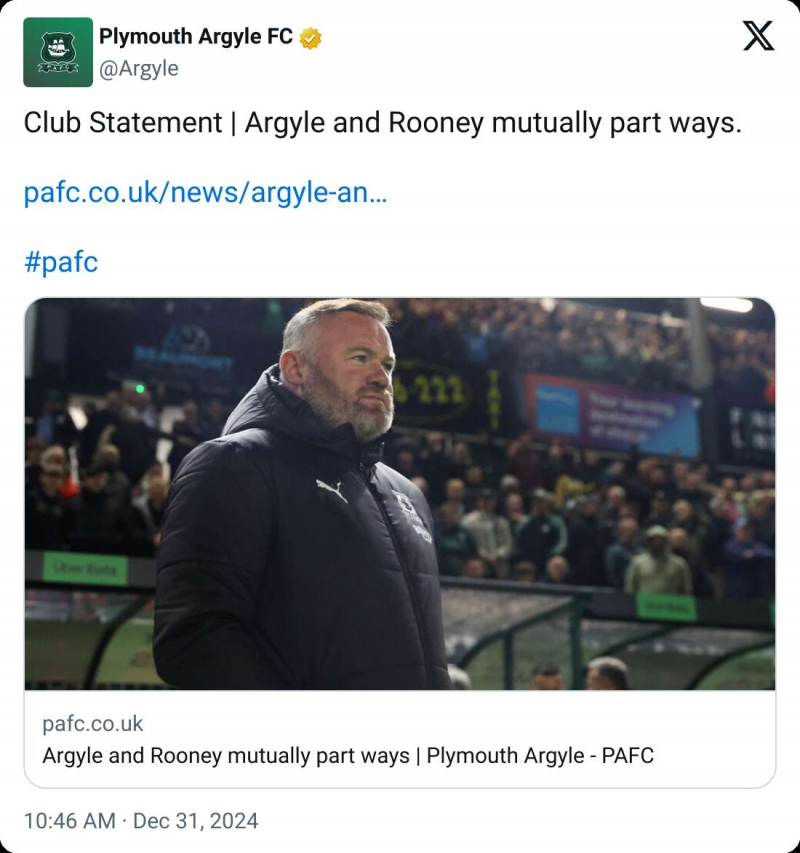Open the card title "Argyle and Rooney mutually part ways"
Image resolution: width=800 pixels, height=853 pixels.
[225, 755]
